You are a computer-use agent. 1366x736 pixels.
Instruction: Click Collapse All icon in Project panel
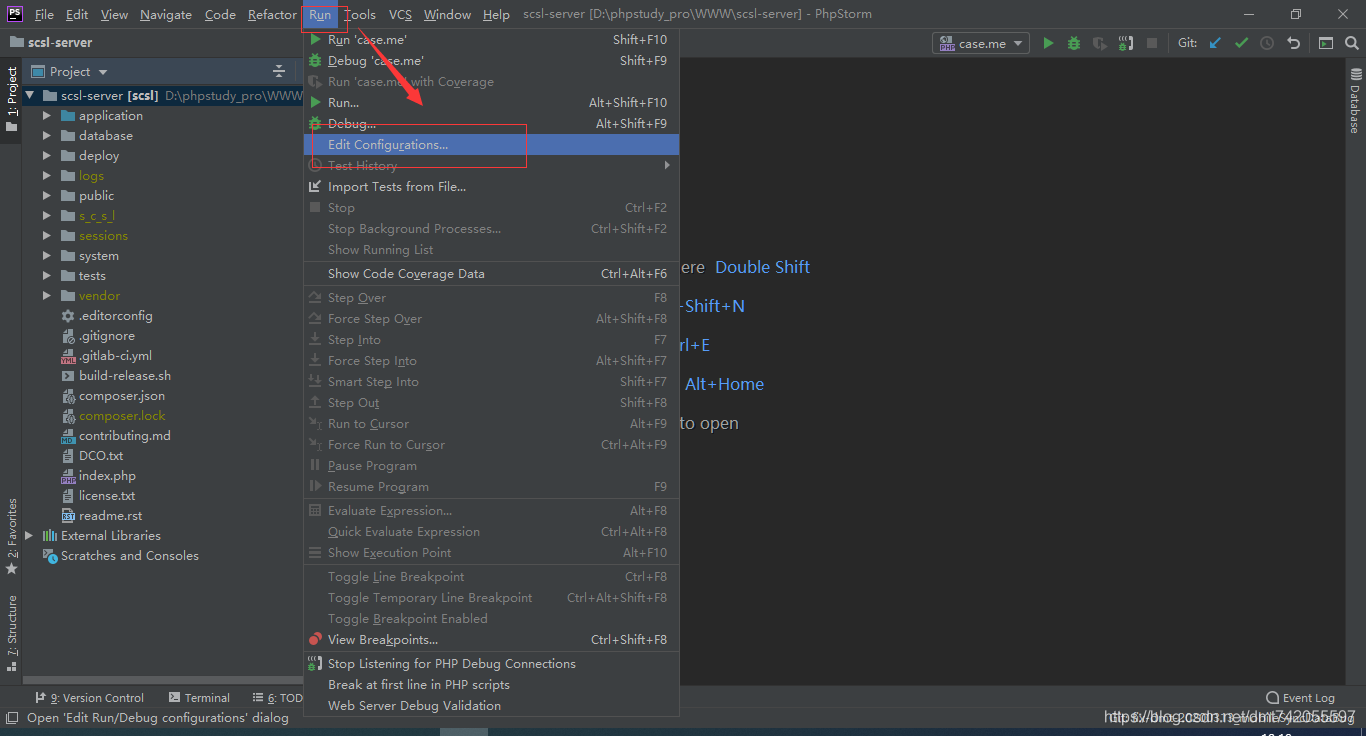point(279,71)
